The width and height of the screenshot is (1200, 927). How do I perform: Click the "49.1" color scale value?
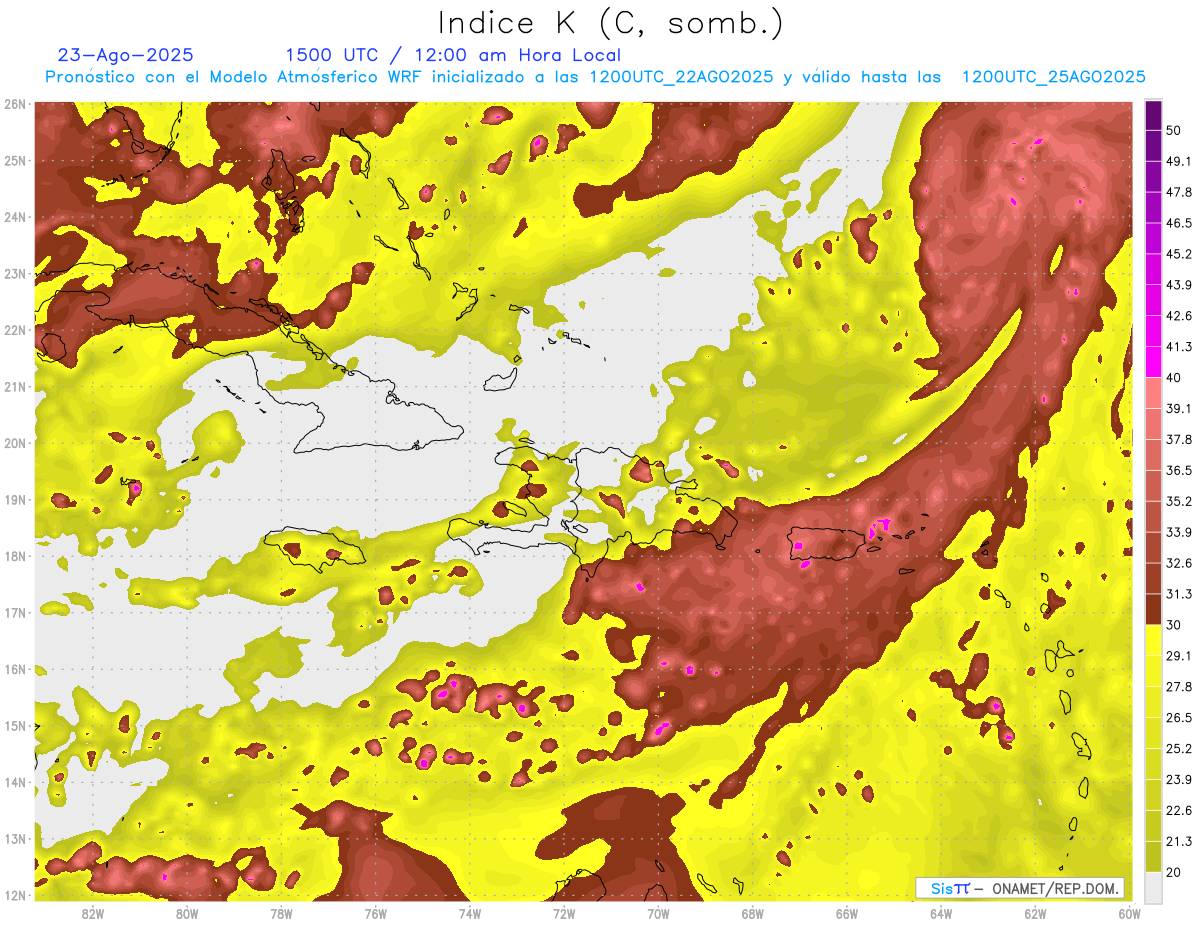pos(1179,161)
